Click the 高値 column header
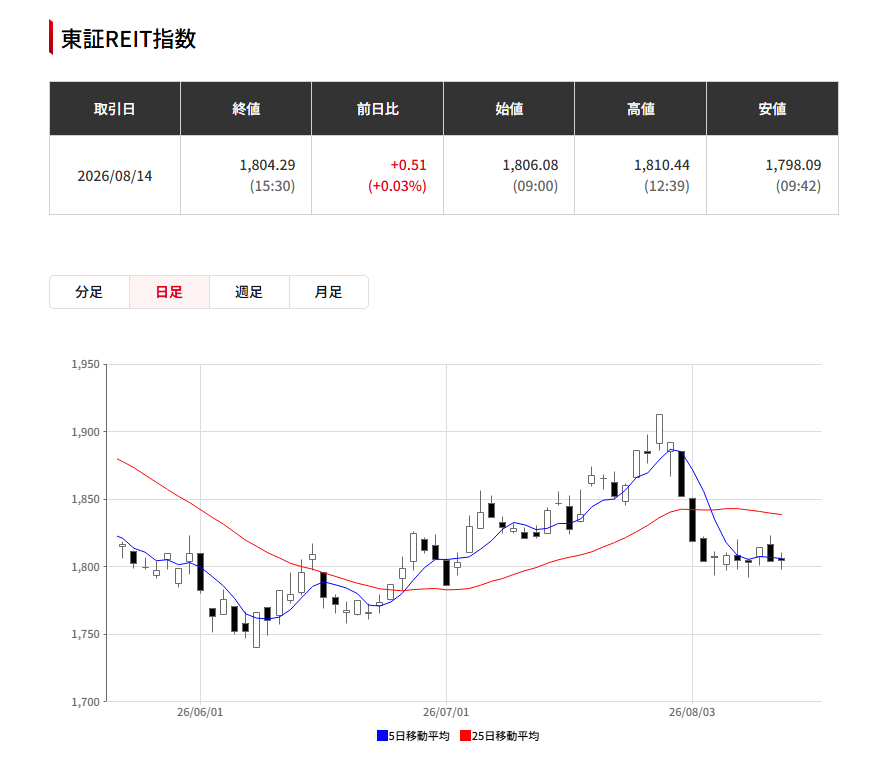 (x=641, y=109)
